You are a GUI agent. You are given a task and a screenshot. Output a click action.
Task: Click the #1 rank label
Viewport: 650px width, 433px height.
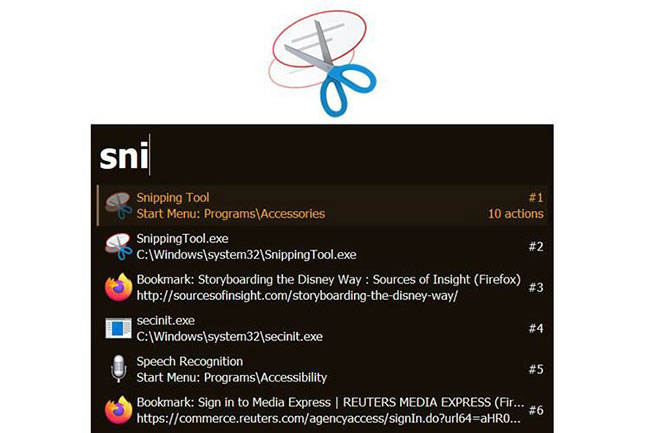[x=536, y=198]
